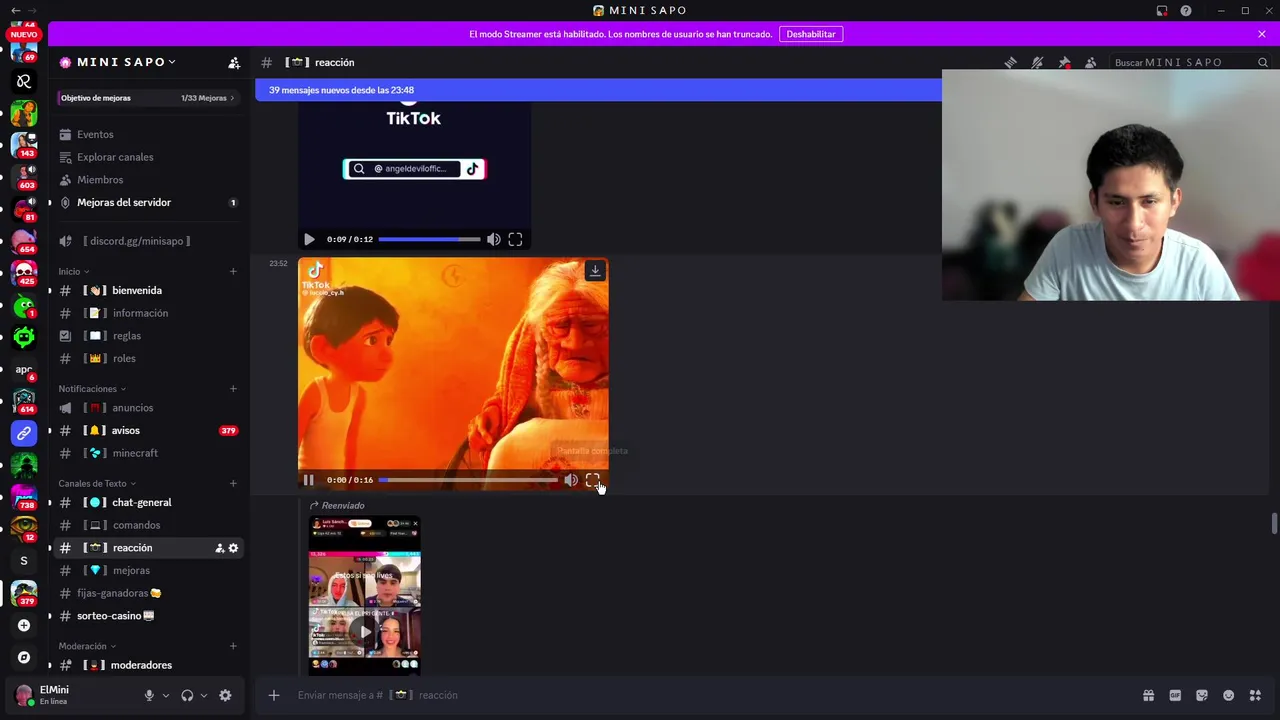The height and width of the screenshot is (720, 1280).
Task: Open the microphone input options dropdown
Action: point(166,695)
